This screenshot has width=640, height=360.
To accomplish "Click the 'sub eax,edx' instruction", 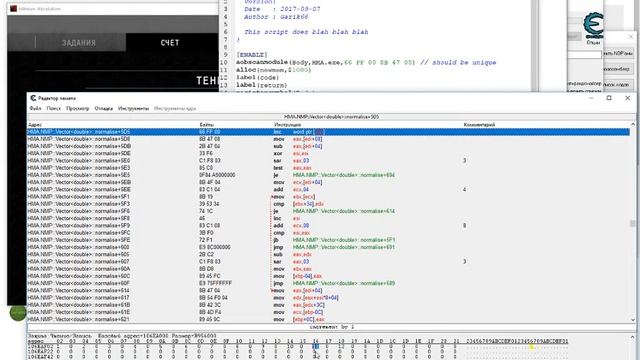I will coord(293,254).
